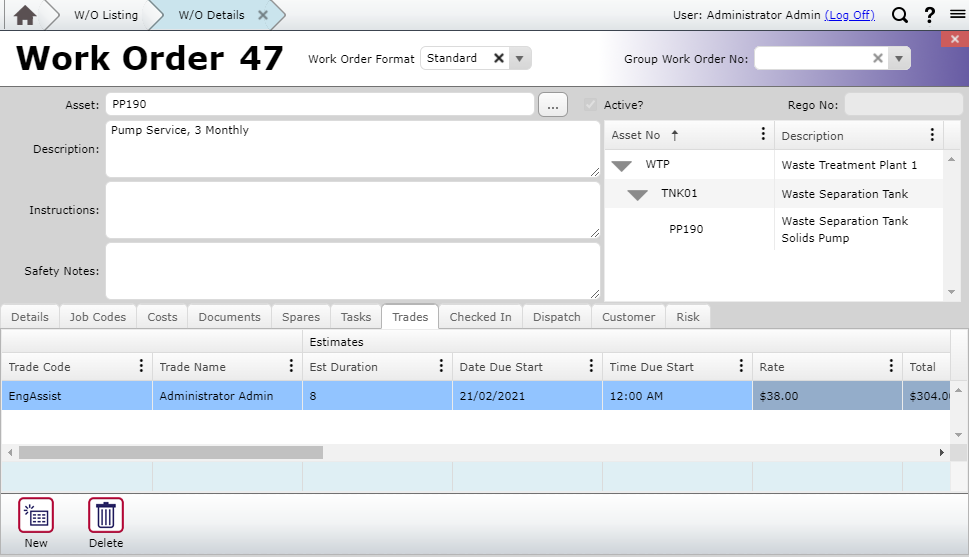Image resolution: width=969 pixels, height=557 pixels.
Task: Click the Instructions text field
Action: coord(351,210)
